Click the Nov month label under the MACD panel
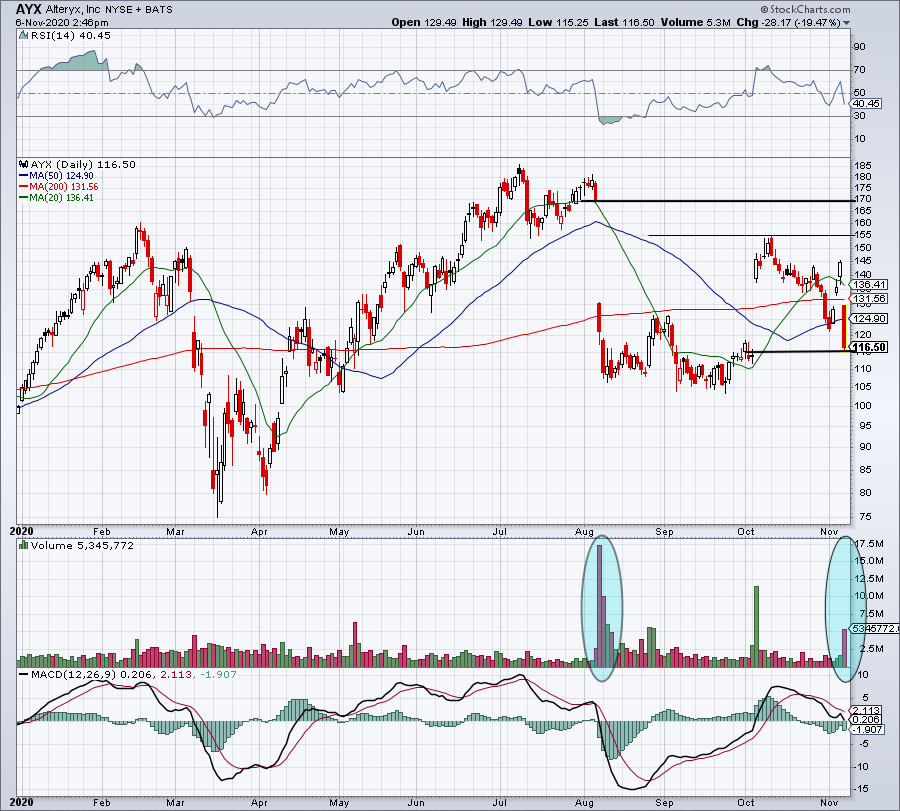Screen dimensions: 900x811 (x=829, y=802)
